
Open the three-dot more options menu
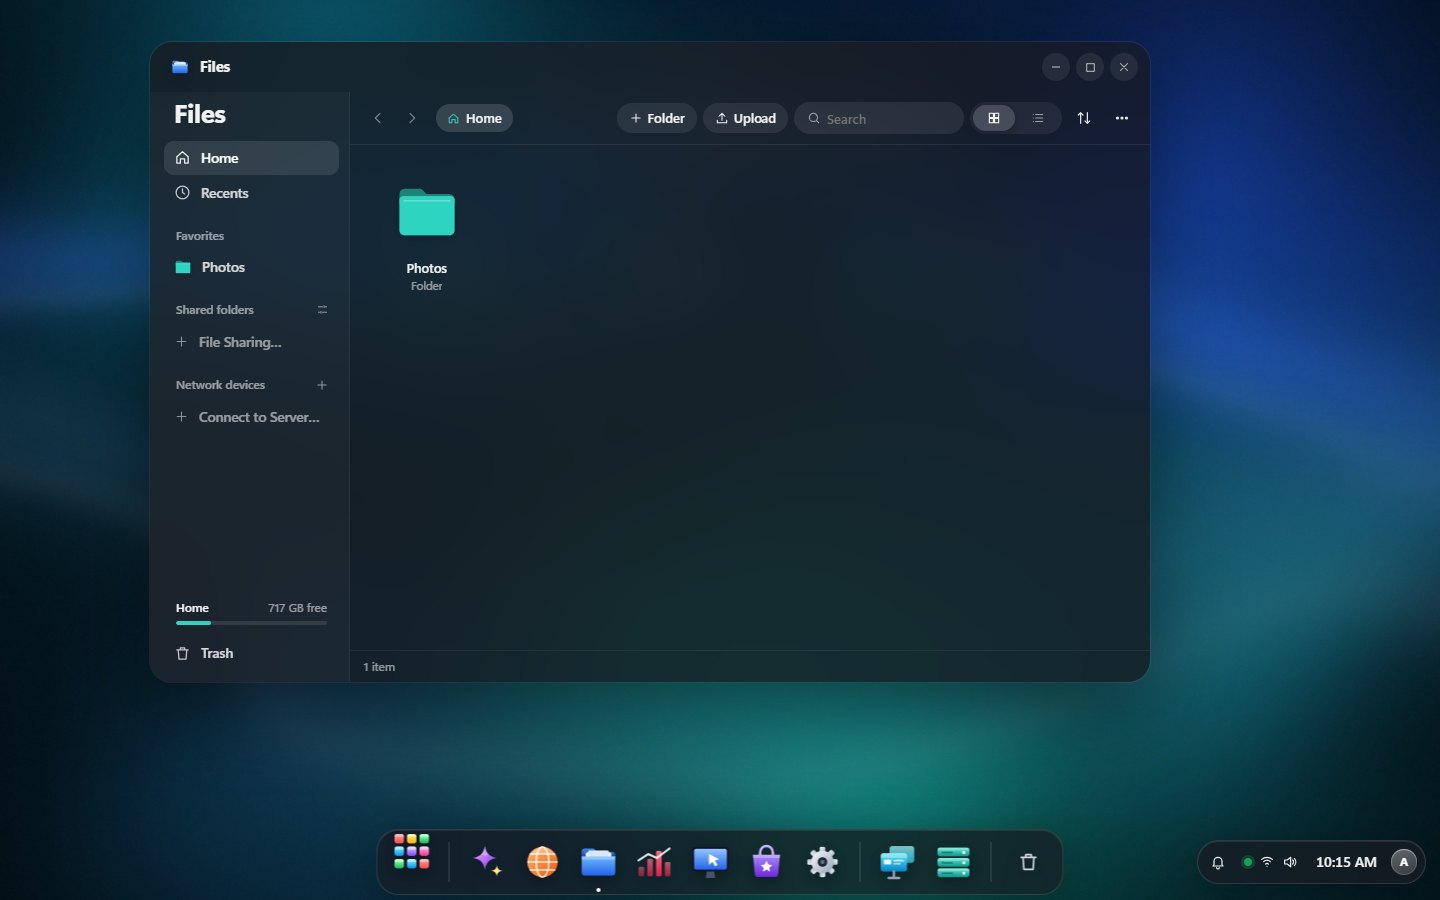tap(1122, 118)
